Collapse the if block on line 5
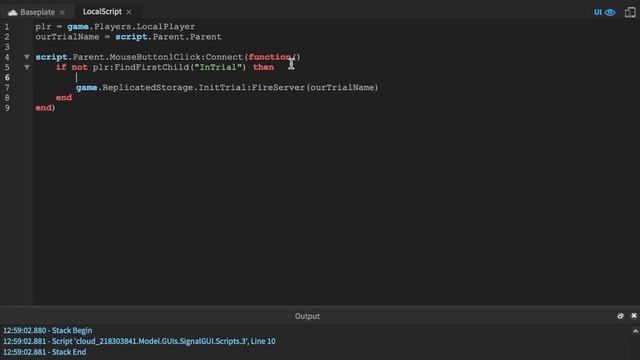The width and height of the screenshot is (640, 360). point(27,67)
